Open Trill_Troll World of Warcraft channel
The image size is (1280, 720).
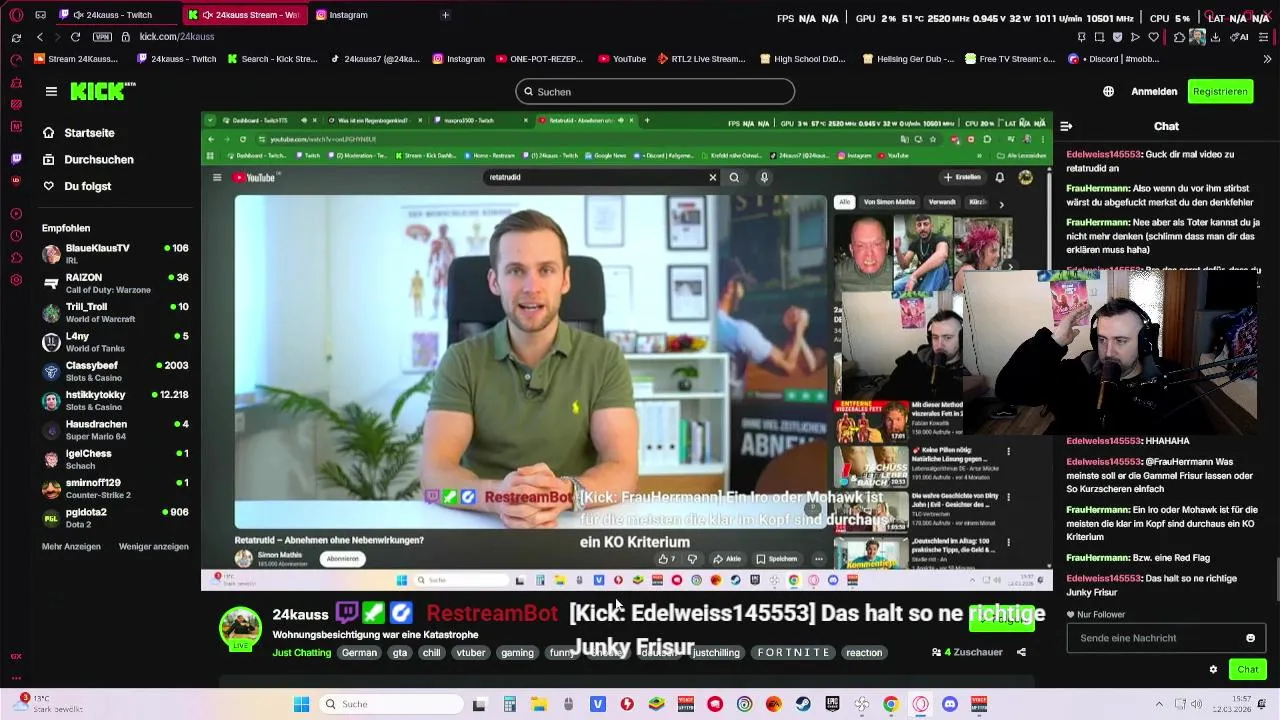click(x=115, y=313)
